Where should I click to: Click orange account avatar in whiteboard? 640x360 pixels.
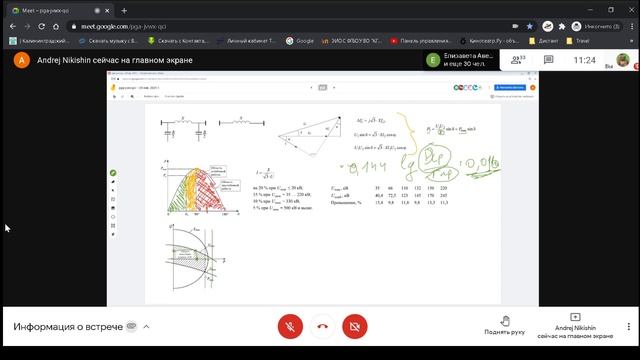click(x=532, y=87)
